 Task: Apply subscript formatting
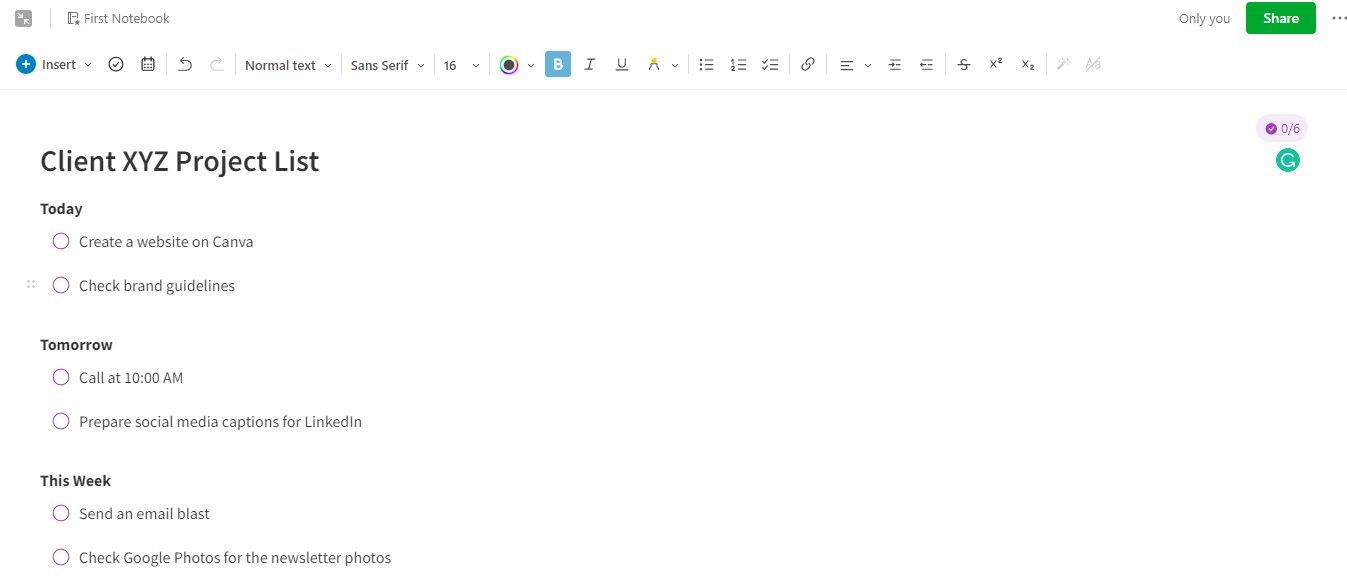click(1027, 64)
